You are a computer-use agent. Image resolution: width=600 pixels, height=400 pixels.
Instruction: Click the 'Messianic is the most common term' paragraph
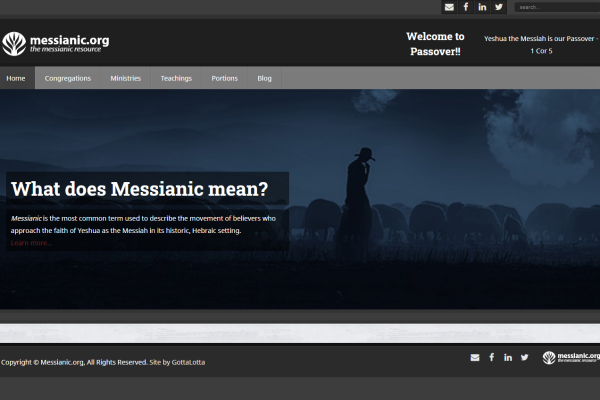tap(143, 224)
